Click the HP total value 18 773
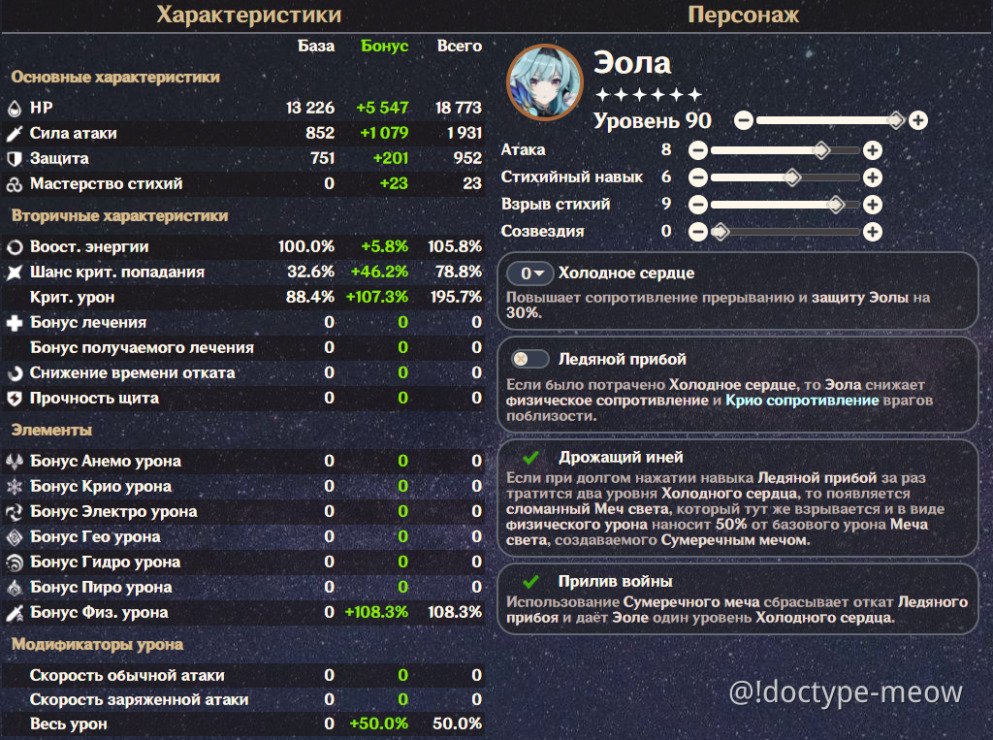Image resolution: width=993 pixels, height=740 pixels. point(458,108)
